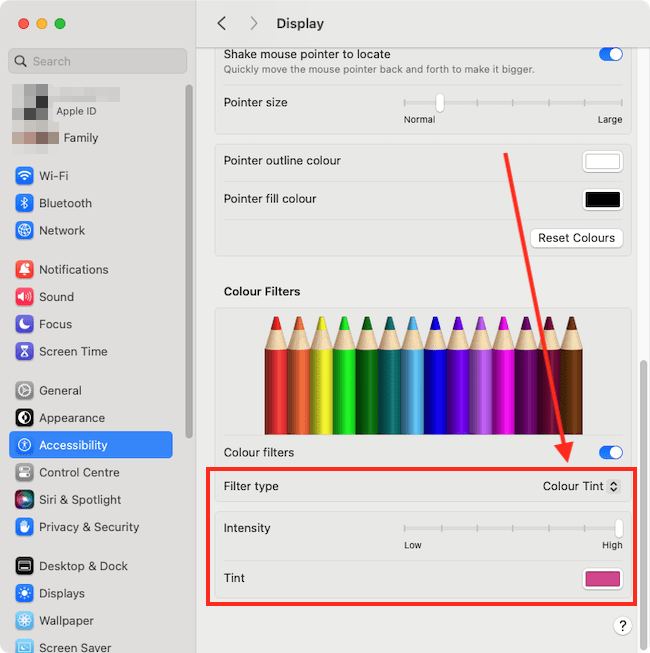This screenshot has height=653, width=650.
Task: Click the Intensity slider handle
Action: (619, 528)
